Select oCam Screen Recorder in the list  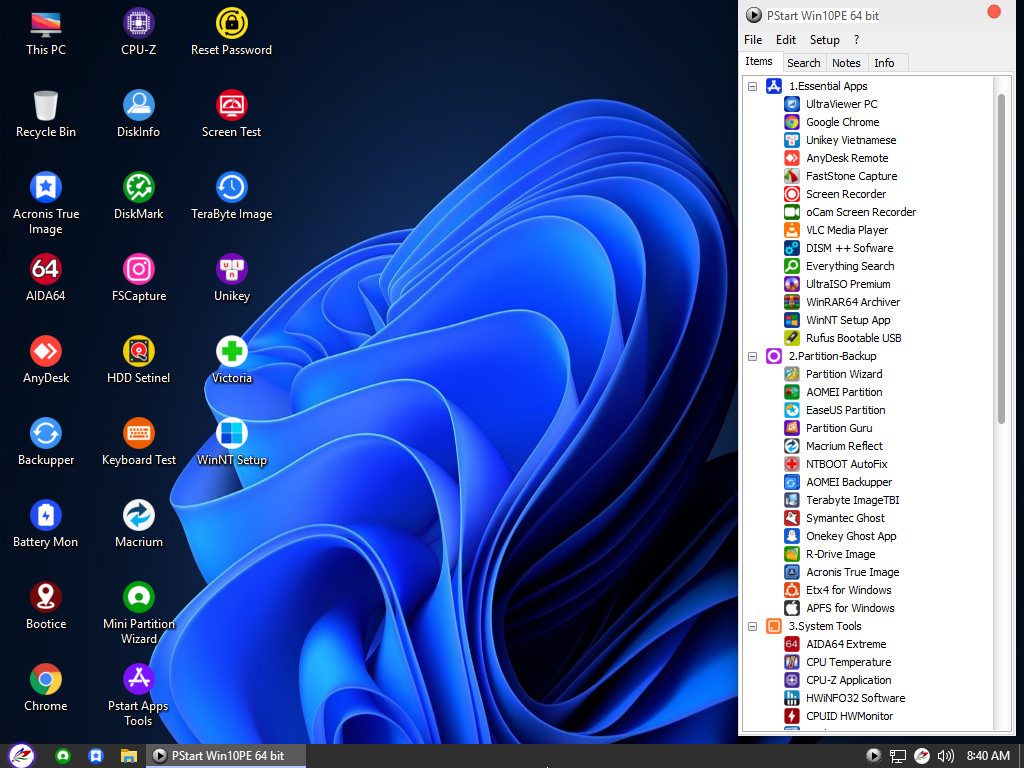tap(861, 212)
